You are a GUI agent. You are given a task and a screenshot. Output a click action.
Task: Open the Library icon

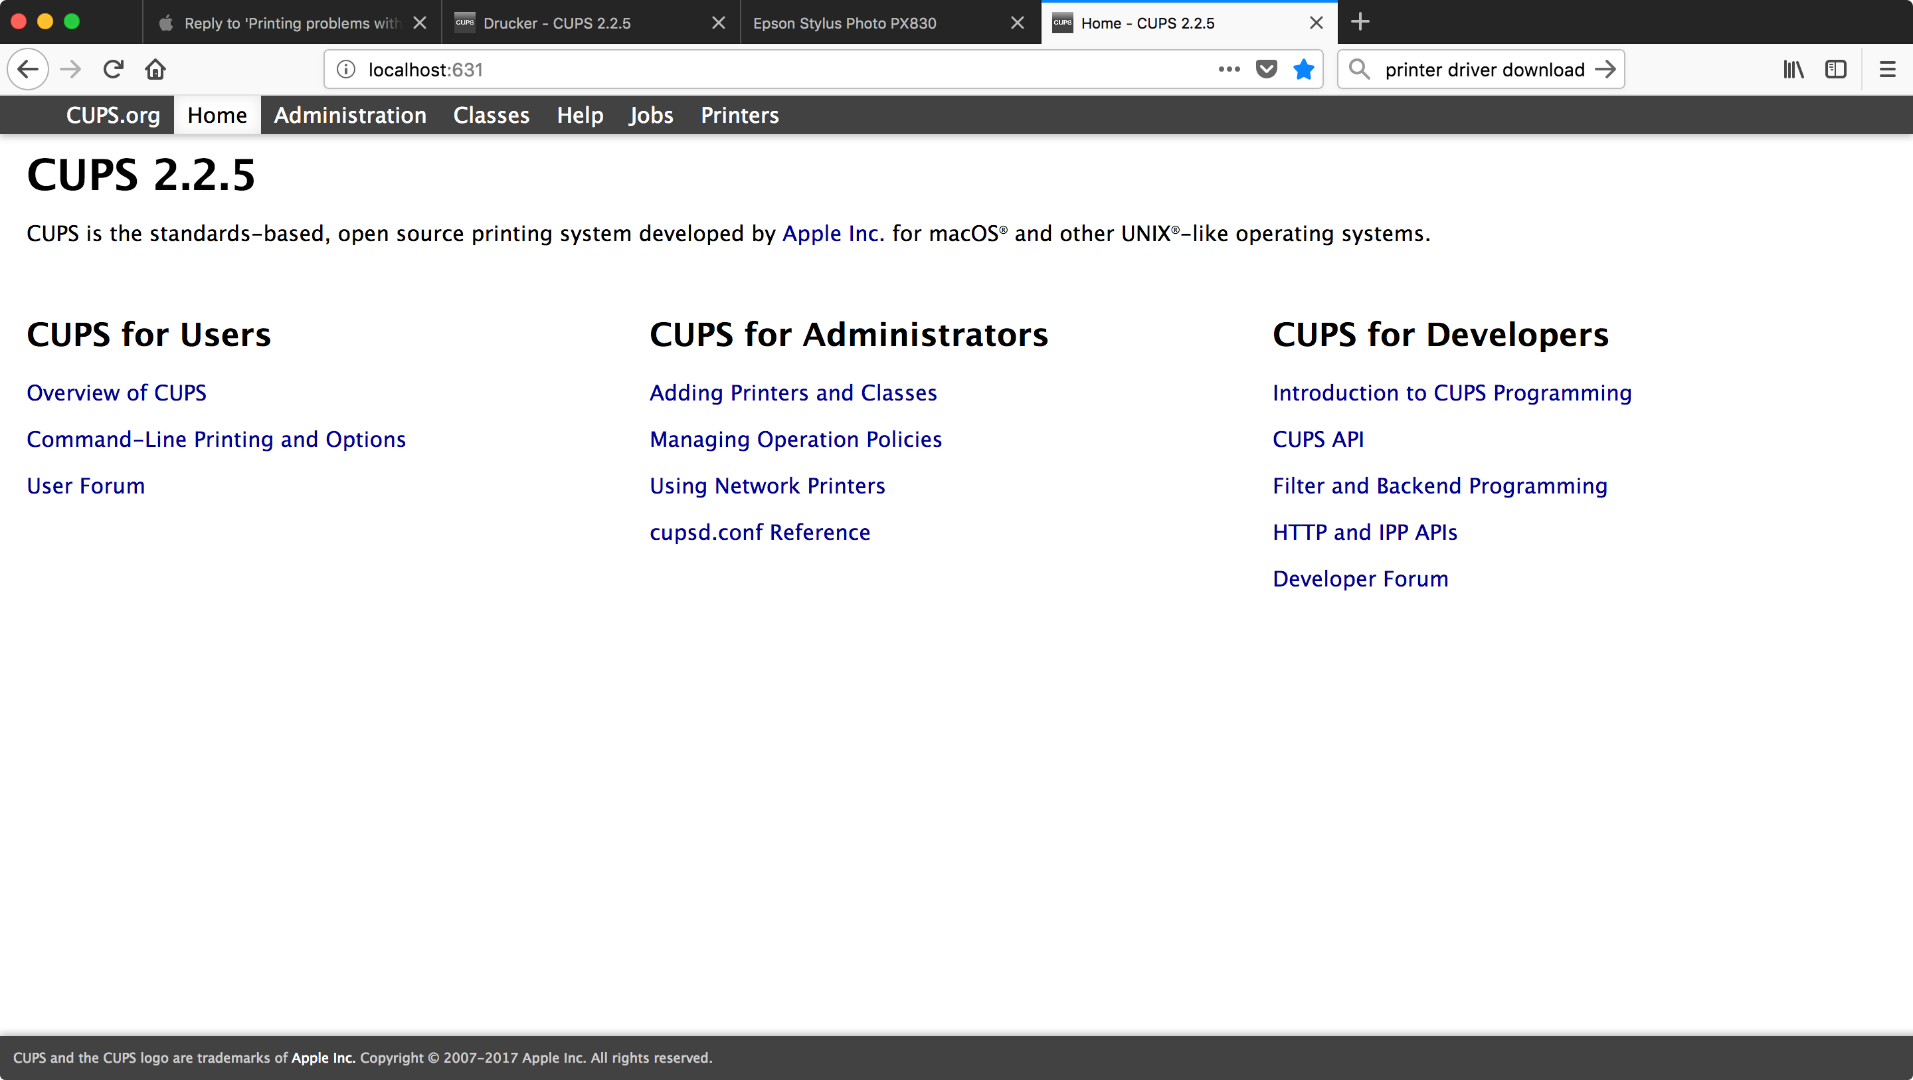click(1793, 69)
